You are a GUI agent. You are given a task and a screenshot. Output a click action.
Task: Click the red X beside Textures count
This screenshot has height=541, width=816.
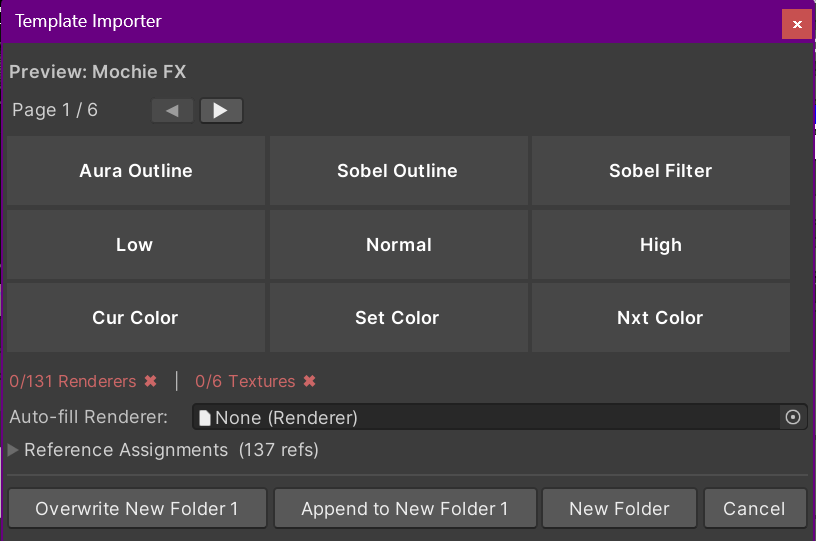[310, 381]
